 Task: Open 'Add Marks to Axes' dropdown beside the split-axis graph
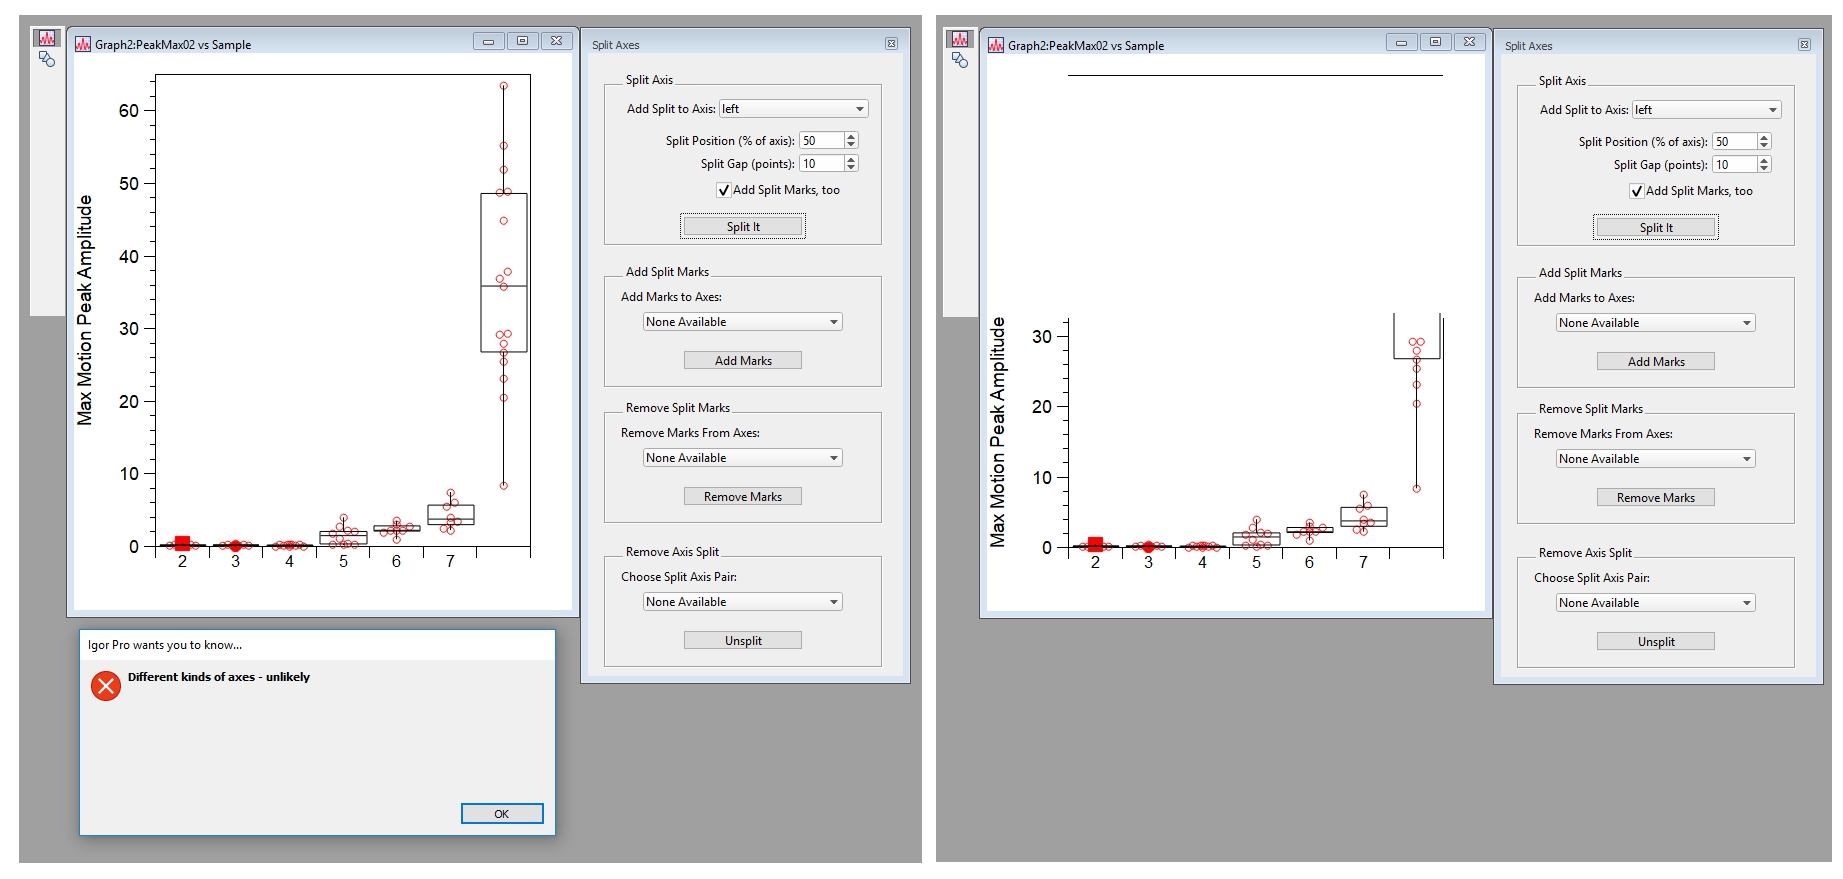point(1655,323)
